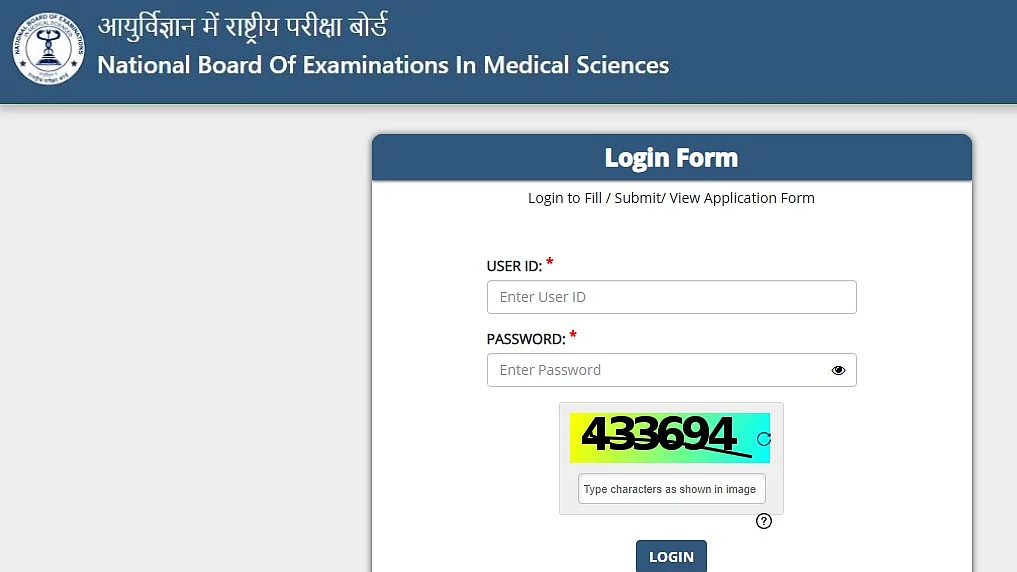Click the Login Form header bar
Viewport: 1017px width, 572px height.
point(671,158)
